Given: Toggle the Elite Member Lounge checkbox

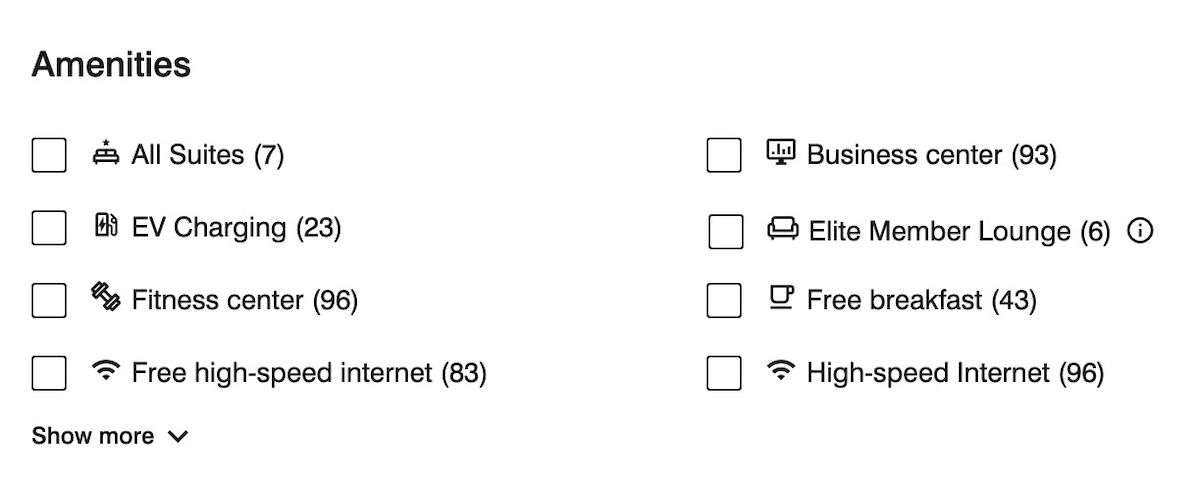Looking at the screenshot, I should [x=726, y=231].
